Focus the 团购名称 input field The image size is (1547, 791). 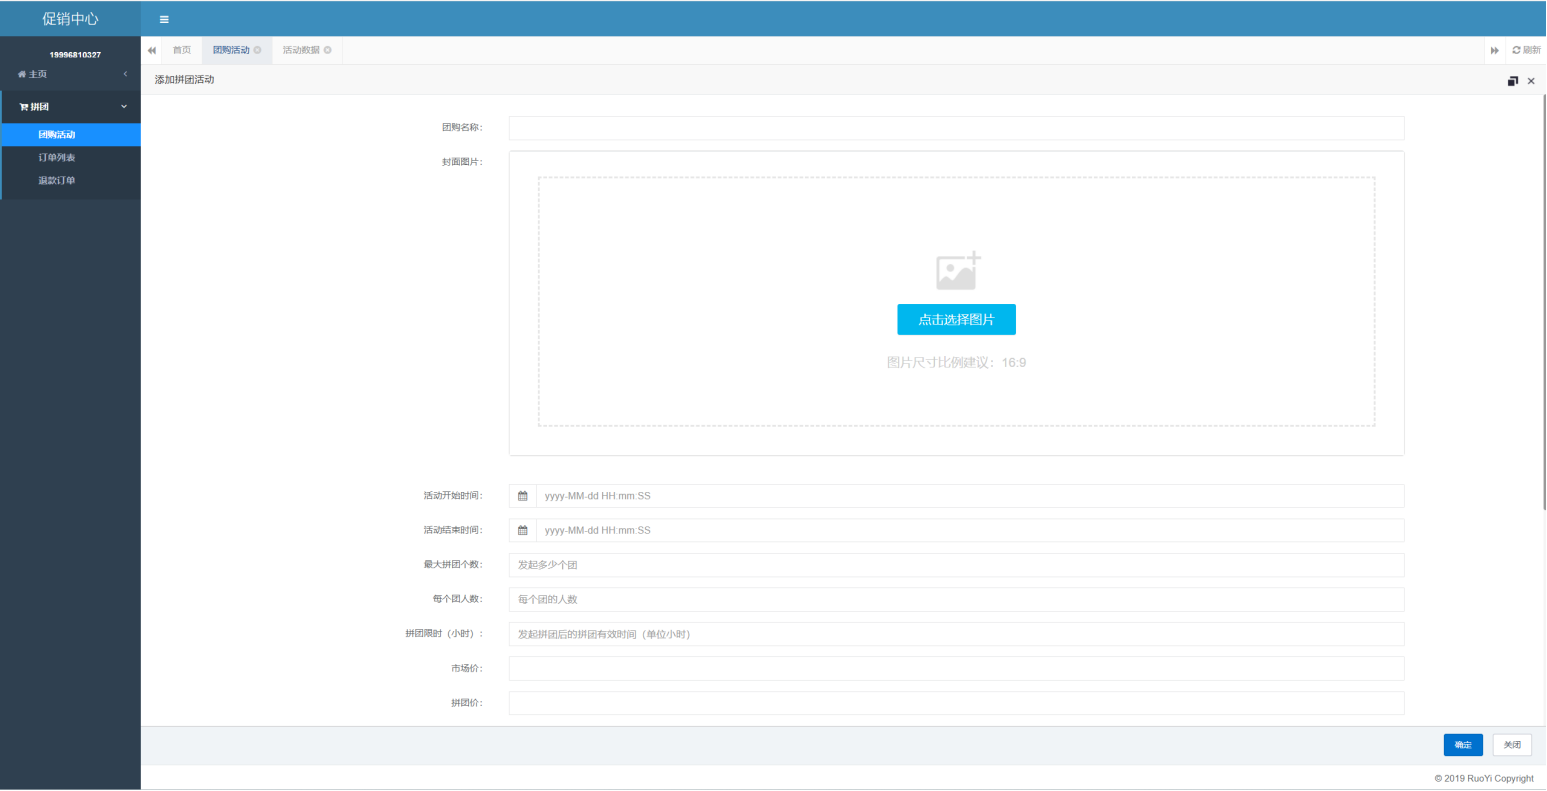pos(956,128)
